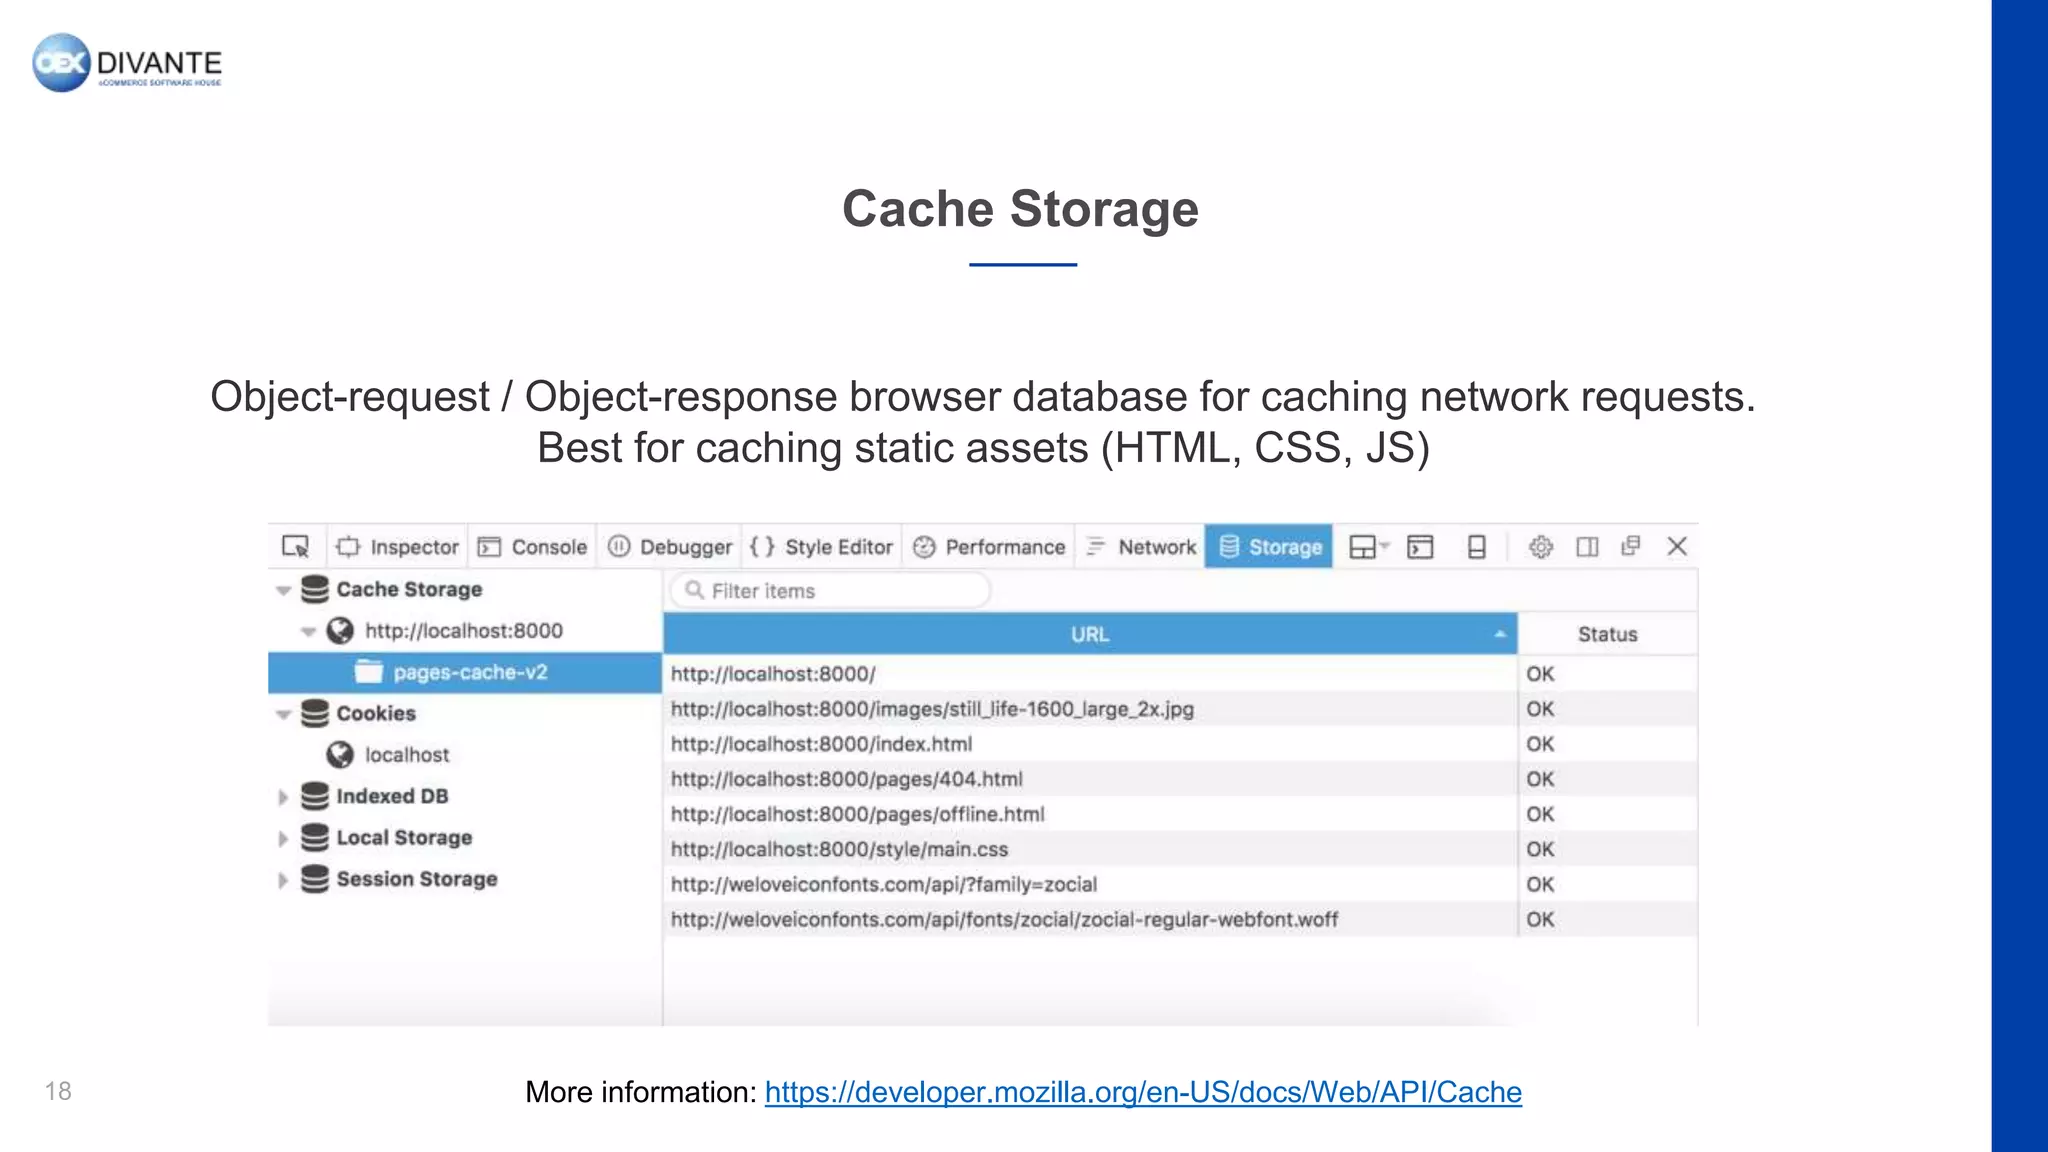Collapse the http://localhost:8000 node
Image resolution: width=2048 pixels, height=1152 pixels.
[x=308, y=631]
